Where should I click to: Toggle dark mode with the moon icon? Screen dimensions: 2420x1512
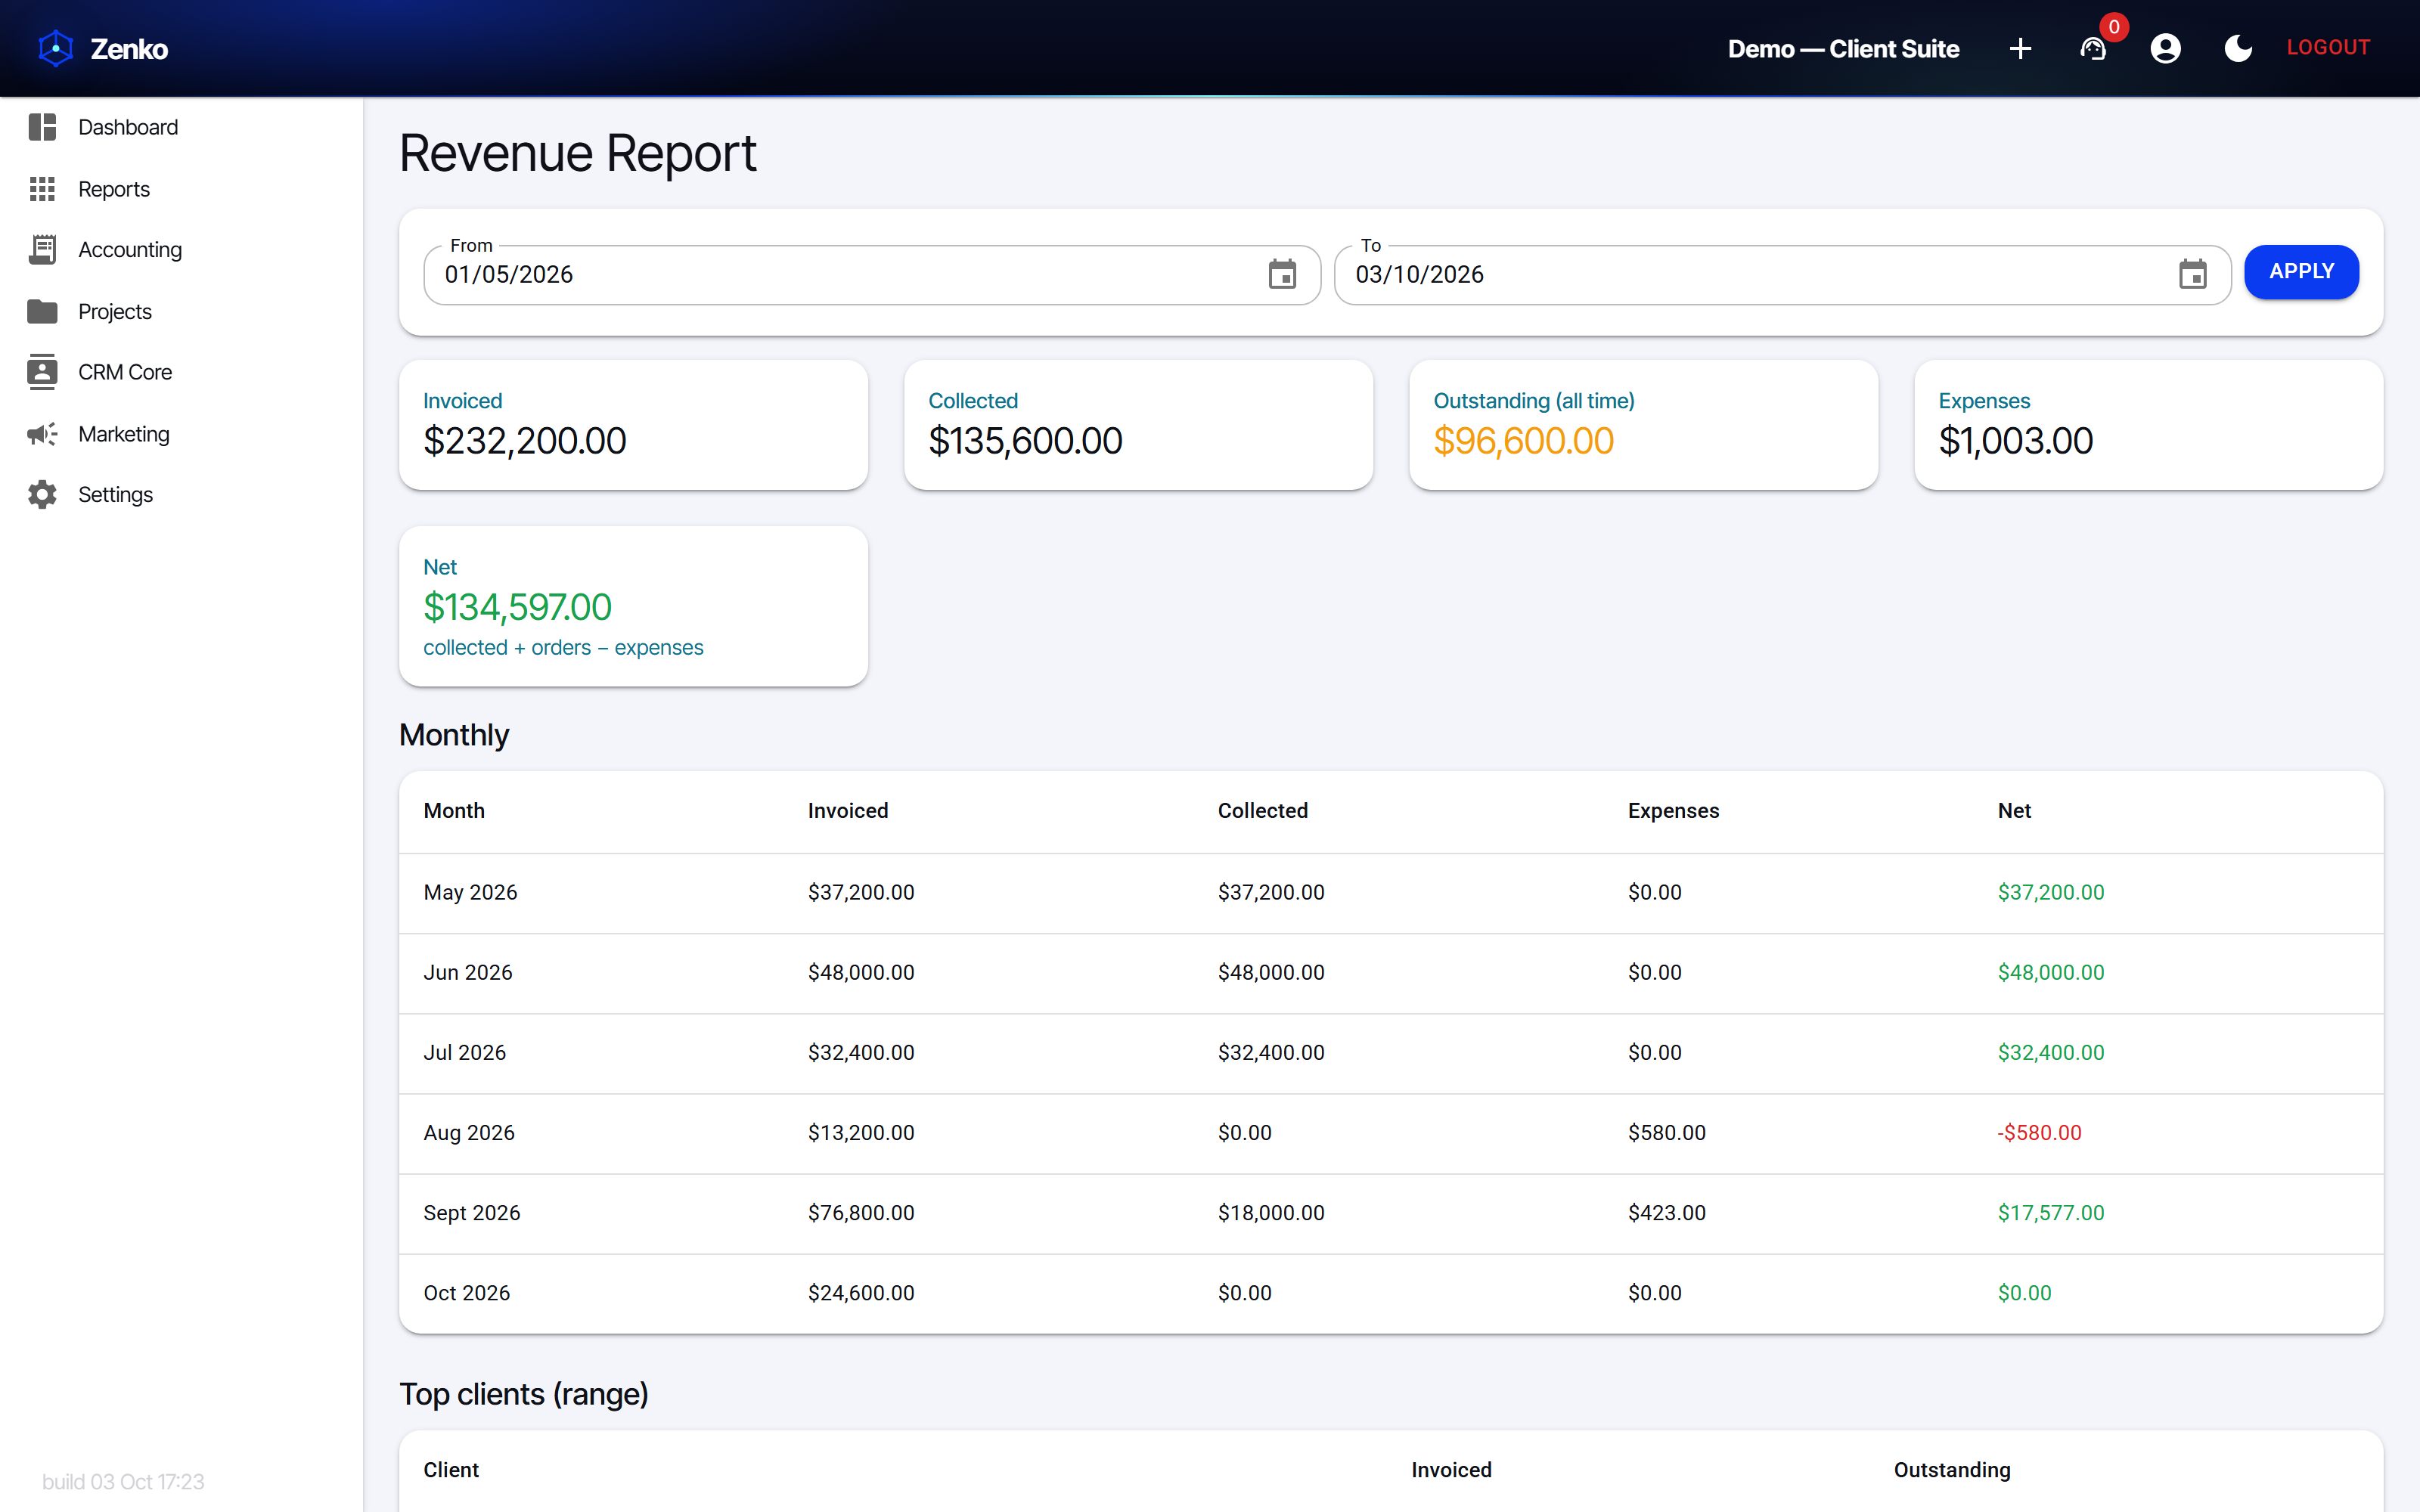click(2238, 48)
